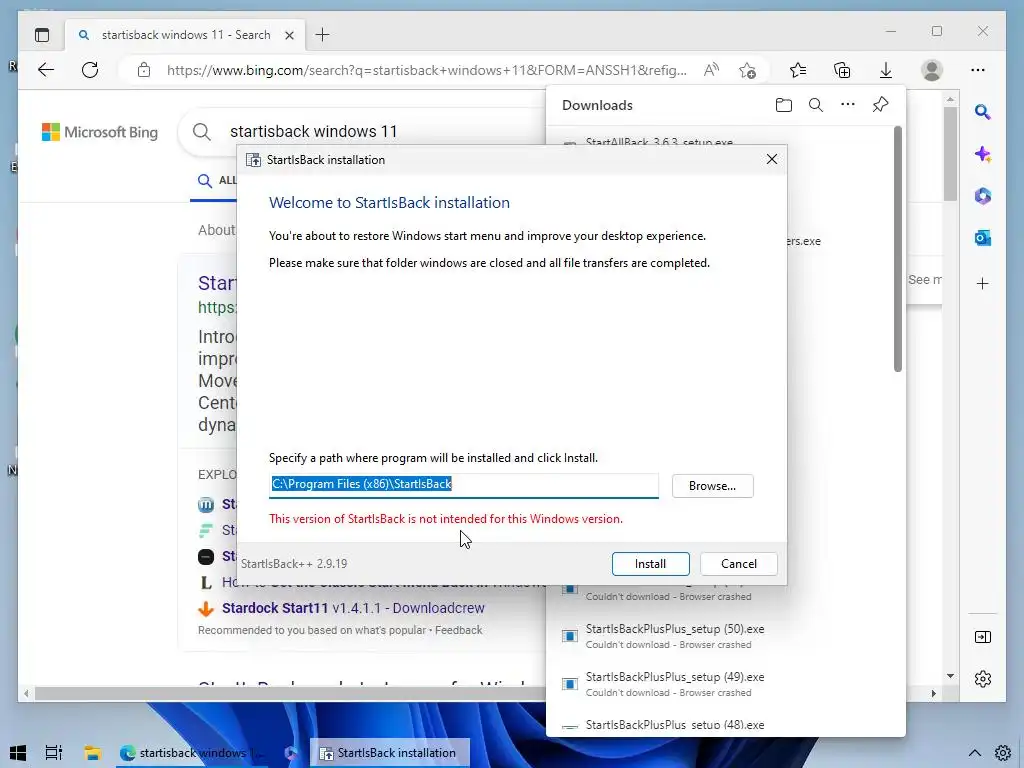Open sidebar settings gear
Screen dimensions: 1024x768
(x=983, y=679)
